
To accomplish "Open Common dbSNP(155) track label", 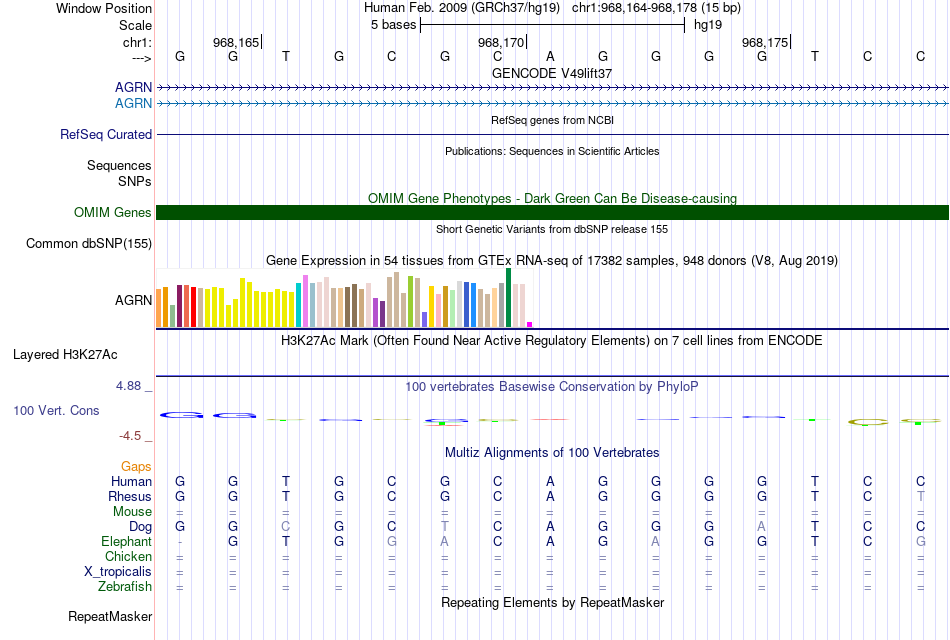I will 88,244.
